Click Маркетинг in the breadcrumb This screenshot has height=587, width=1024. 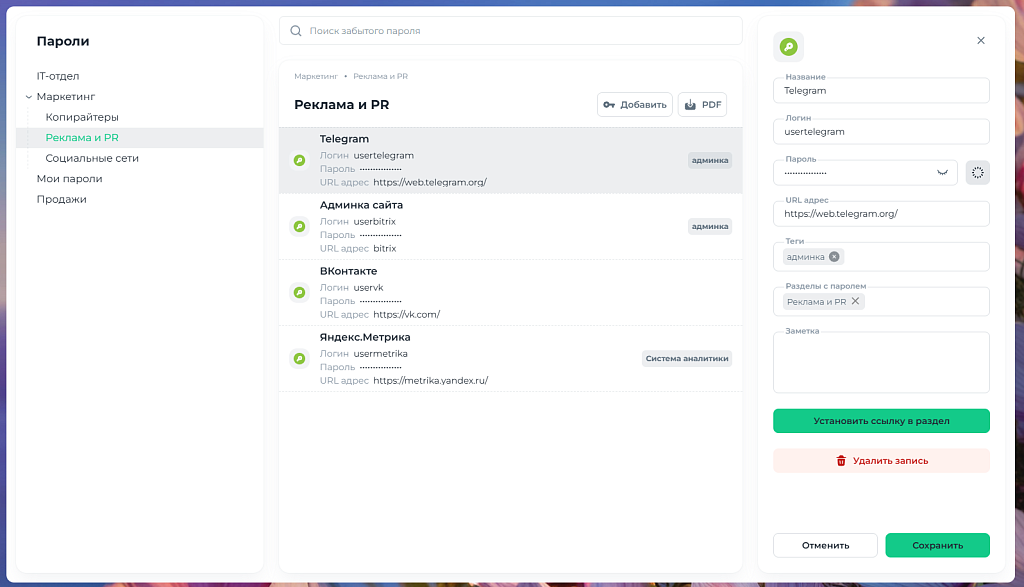click(x=314, y=76)
